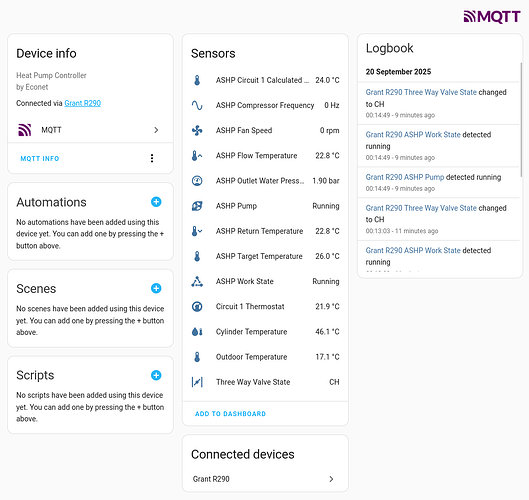Click the Three Way Valve State icon
The height and width of the screenshot is (500, 529).
point(197,382)
